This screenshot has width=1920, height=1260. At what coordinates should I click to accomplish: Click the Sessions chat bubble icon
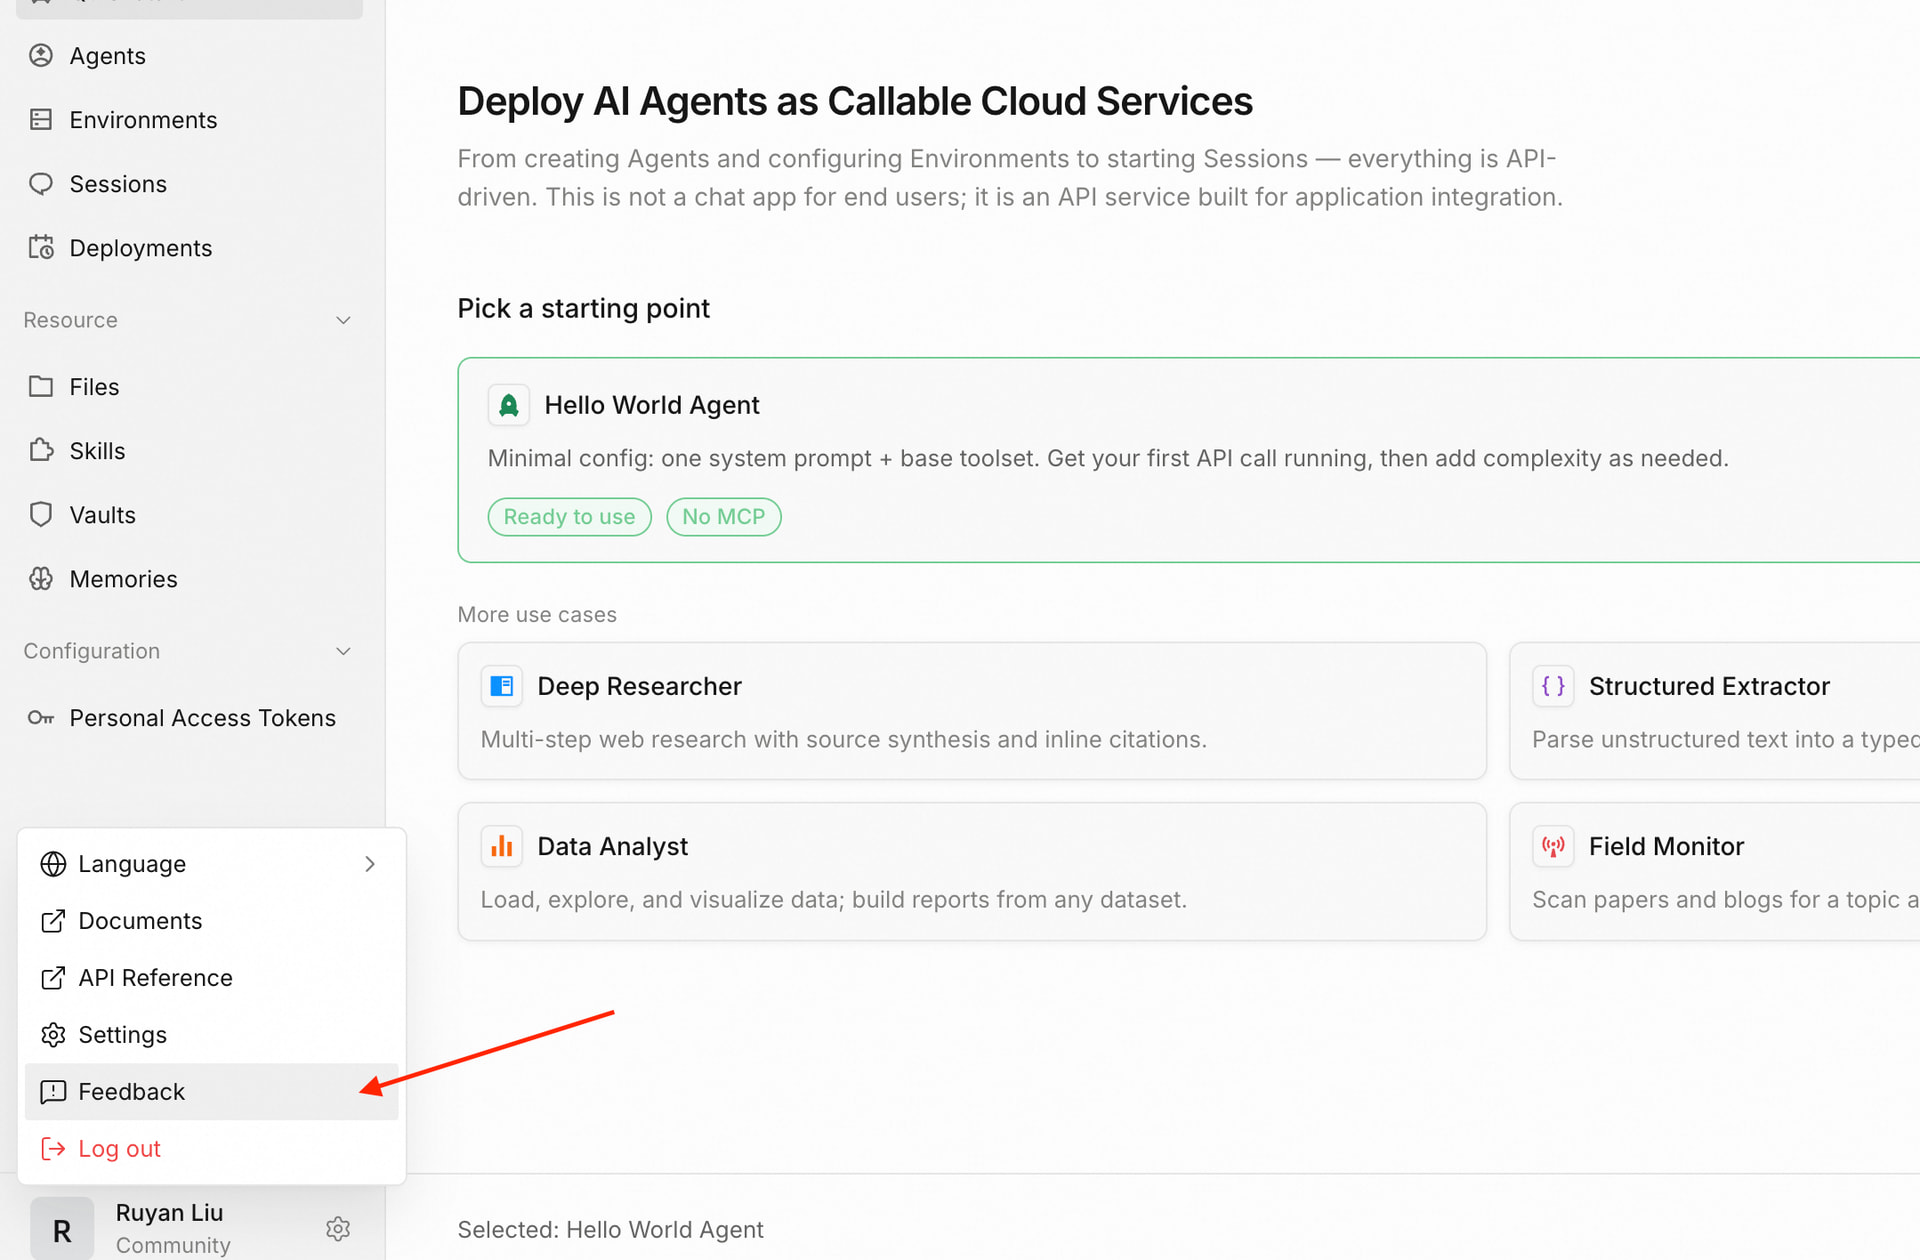[41, 184]
